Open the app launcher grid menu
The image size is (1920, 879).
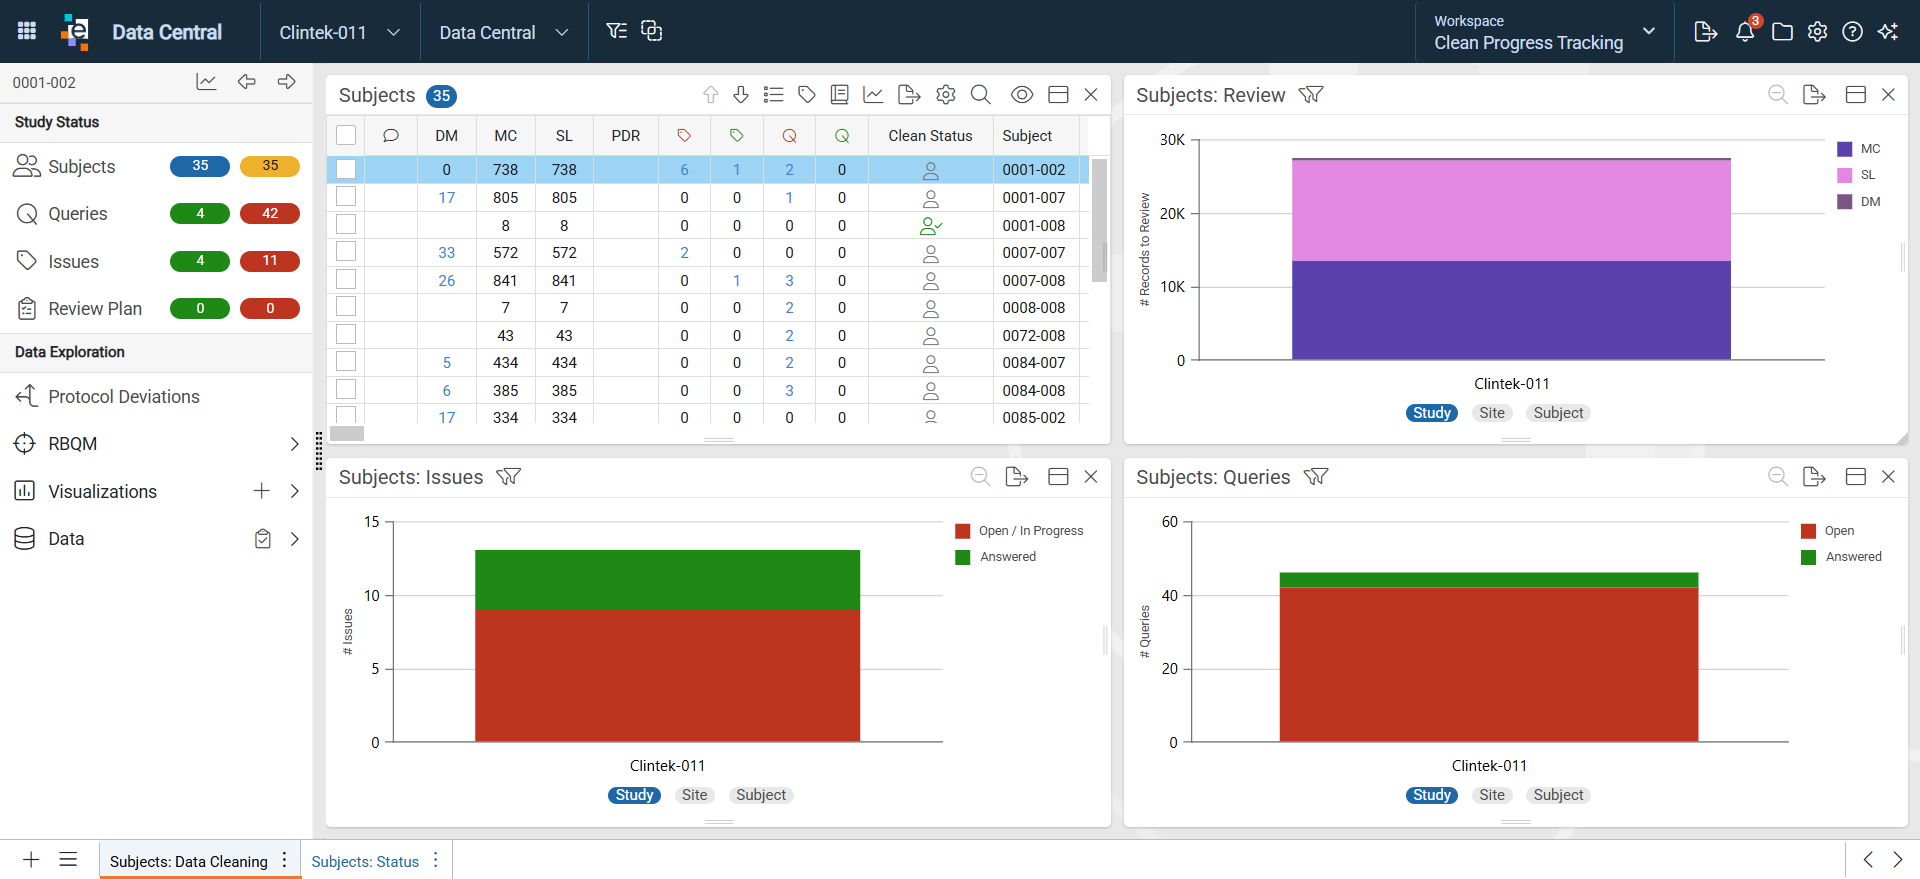tap(27, 31)
